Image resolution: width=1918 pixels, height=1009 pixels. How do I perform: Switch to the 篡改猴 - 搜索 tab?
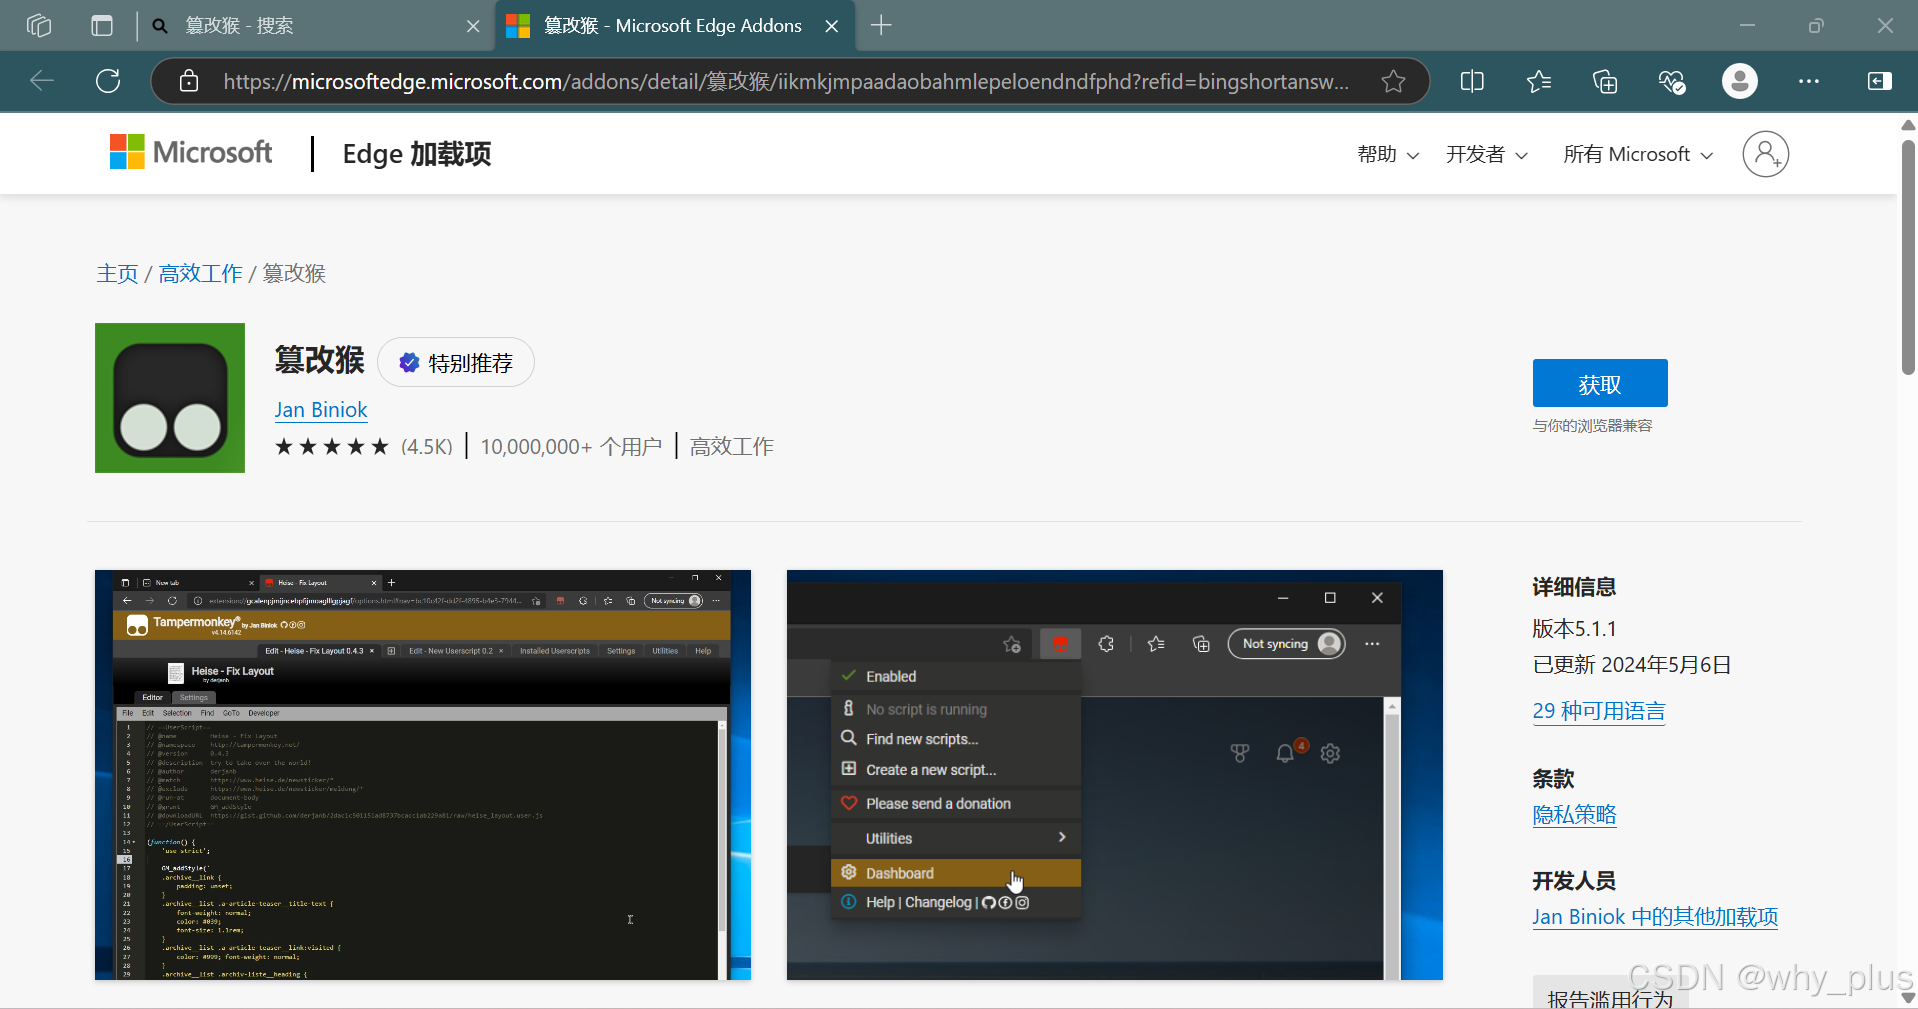(x=316, y=26)
